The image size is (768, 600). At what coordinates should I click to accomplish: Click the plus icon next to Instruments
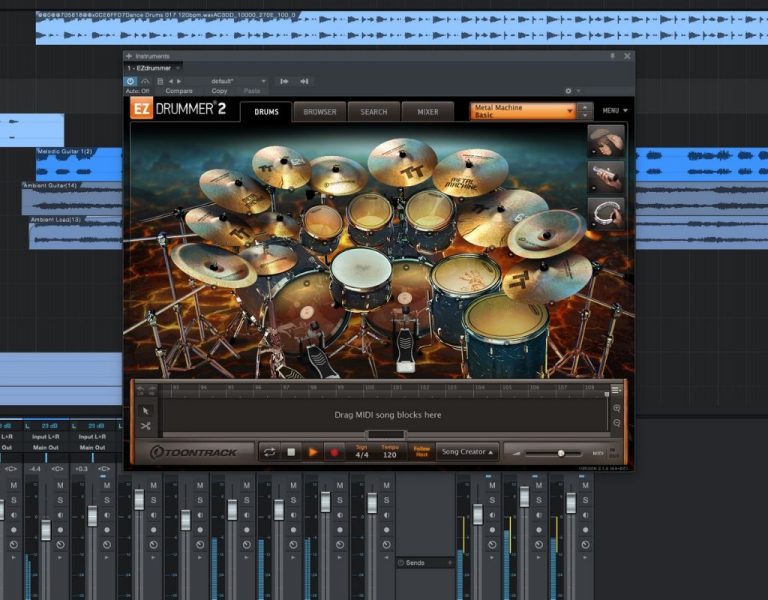click(x=129, y=56)
